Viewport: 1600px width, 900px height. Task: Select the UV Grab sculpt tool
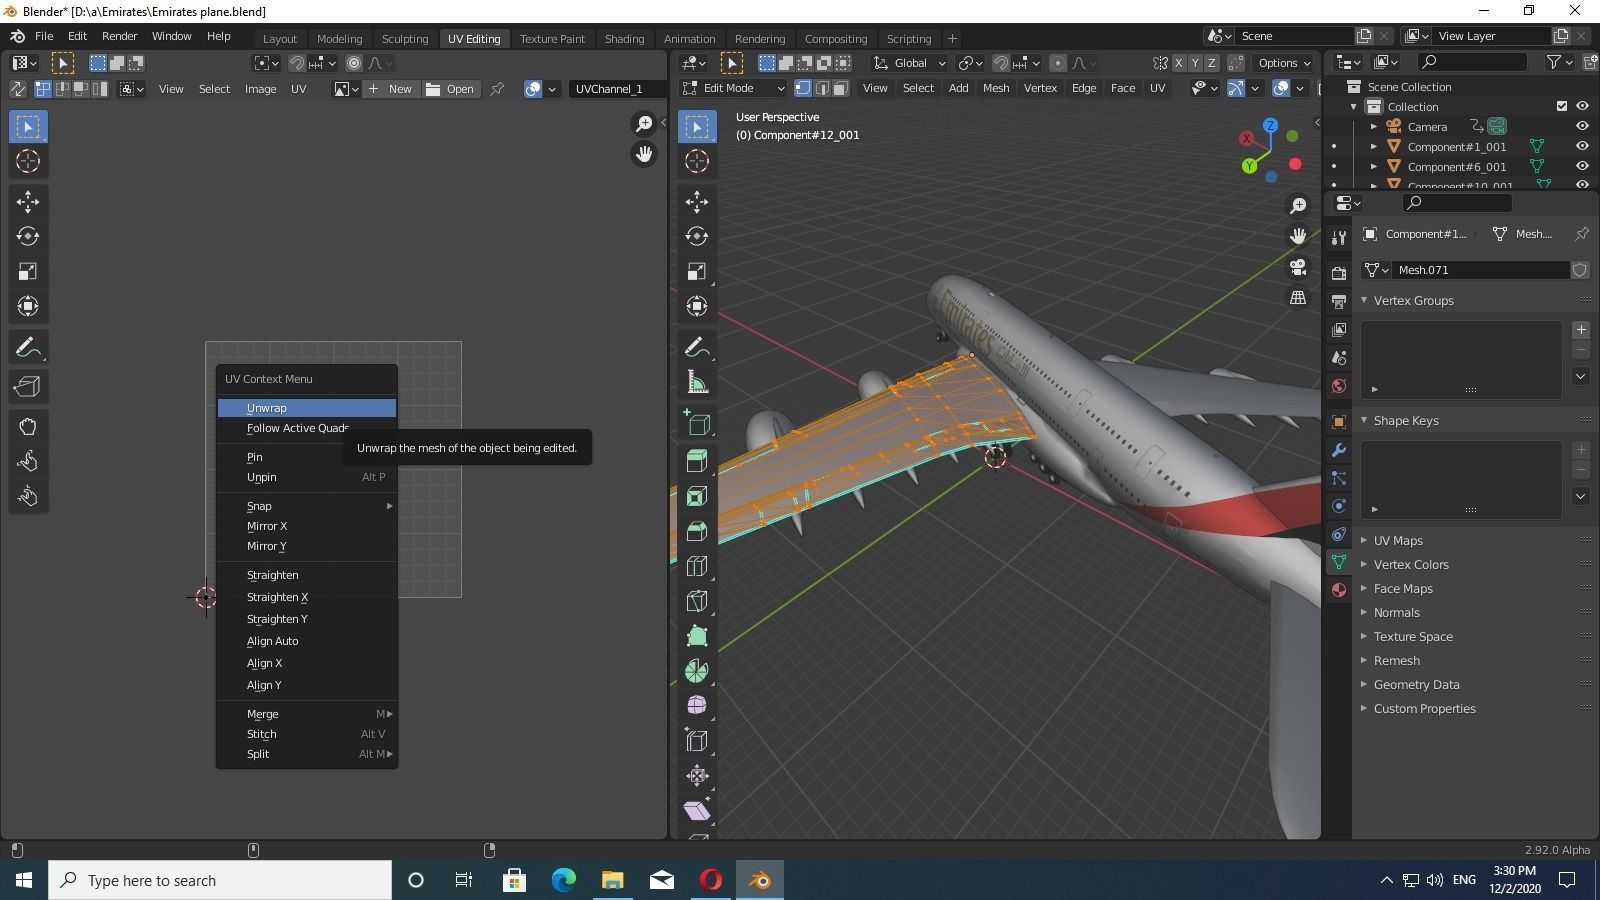point(28,427)
